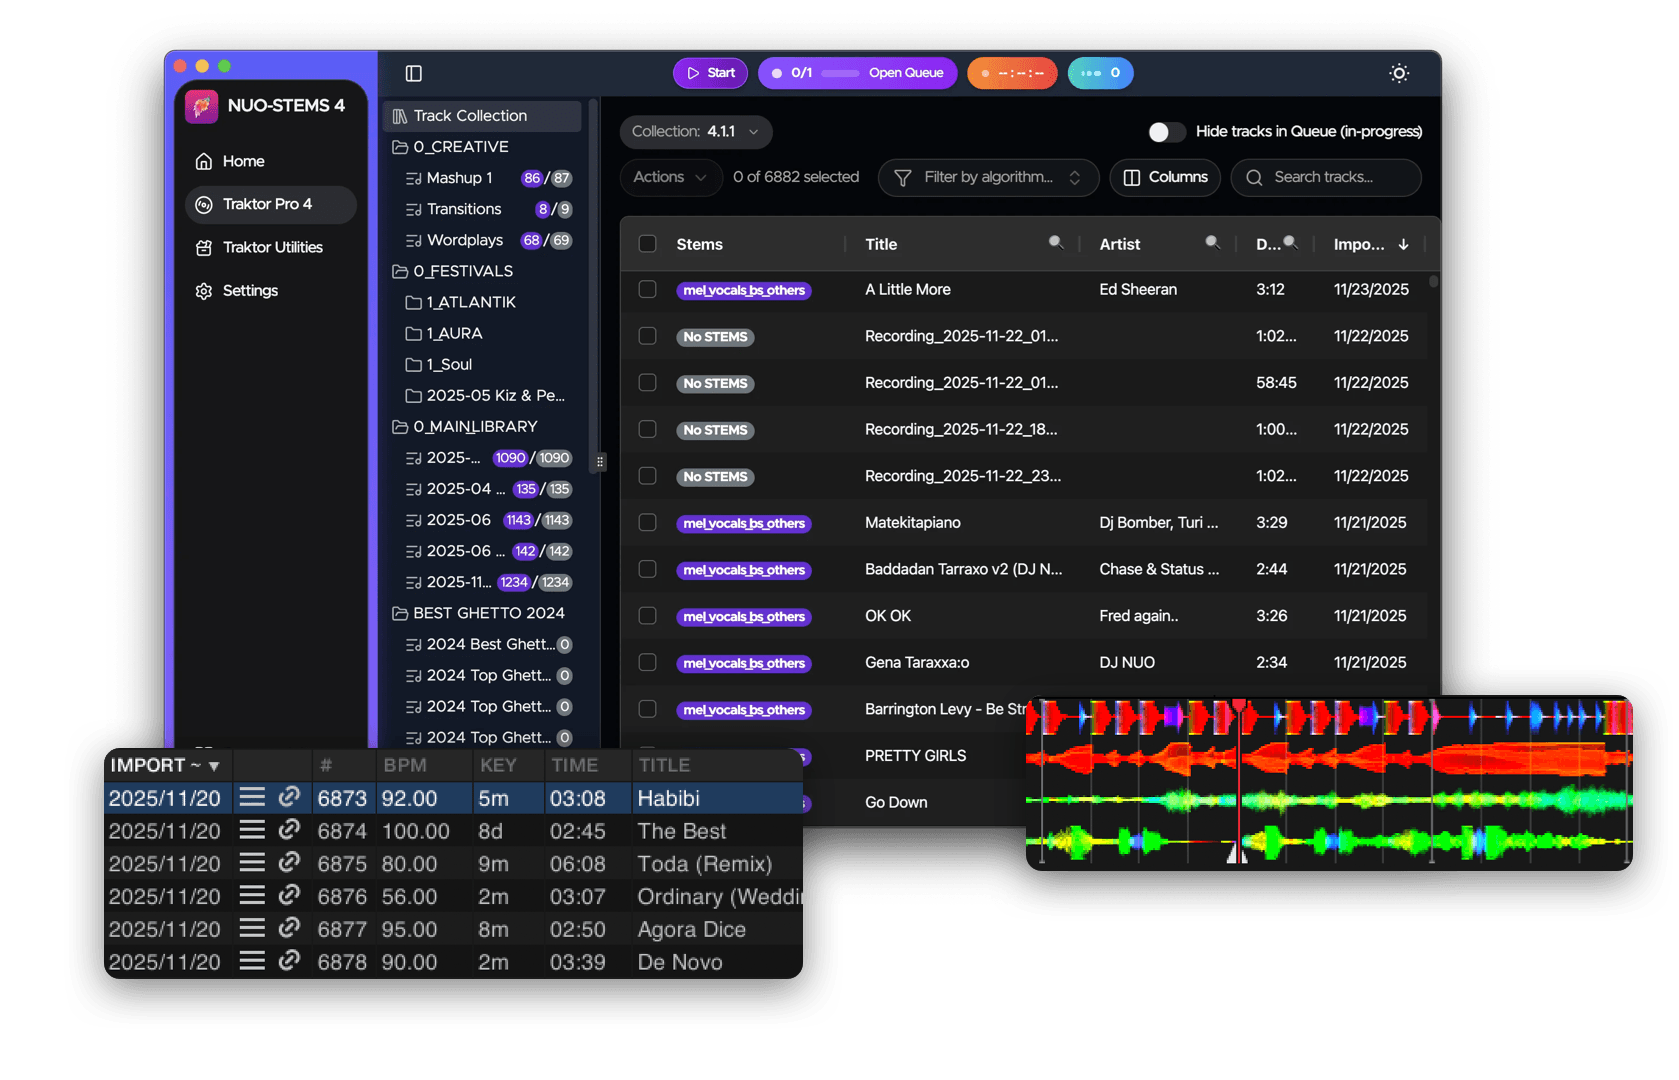Open the Settings menu item
Screen dimensions: 1679x1080
[250, 290]
